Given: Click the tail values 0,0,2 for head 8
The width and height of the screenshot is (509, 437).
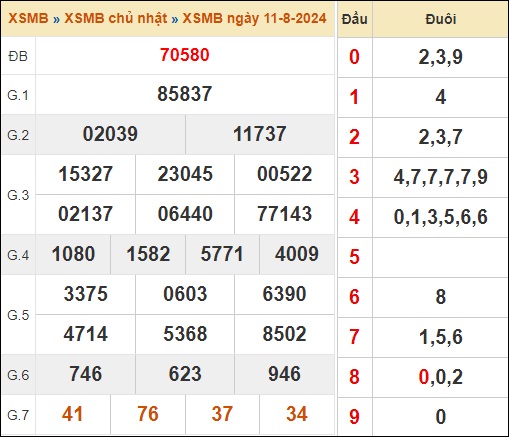Looking at the screenshot, I should (x=441, y=377).
